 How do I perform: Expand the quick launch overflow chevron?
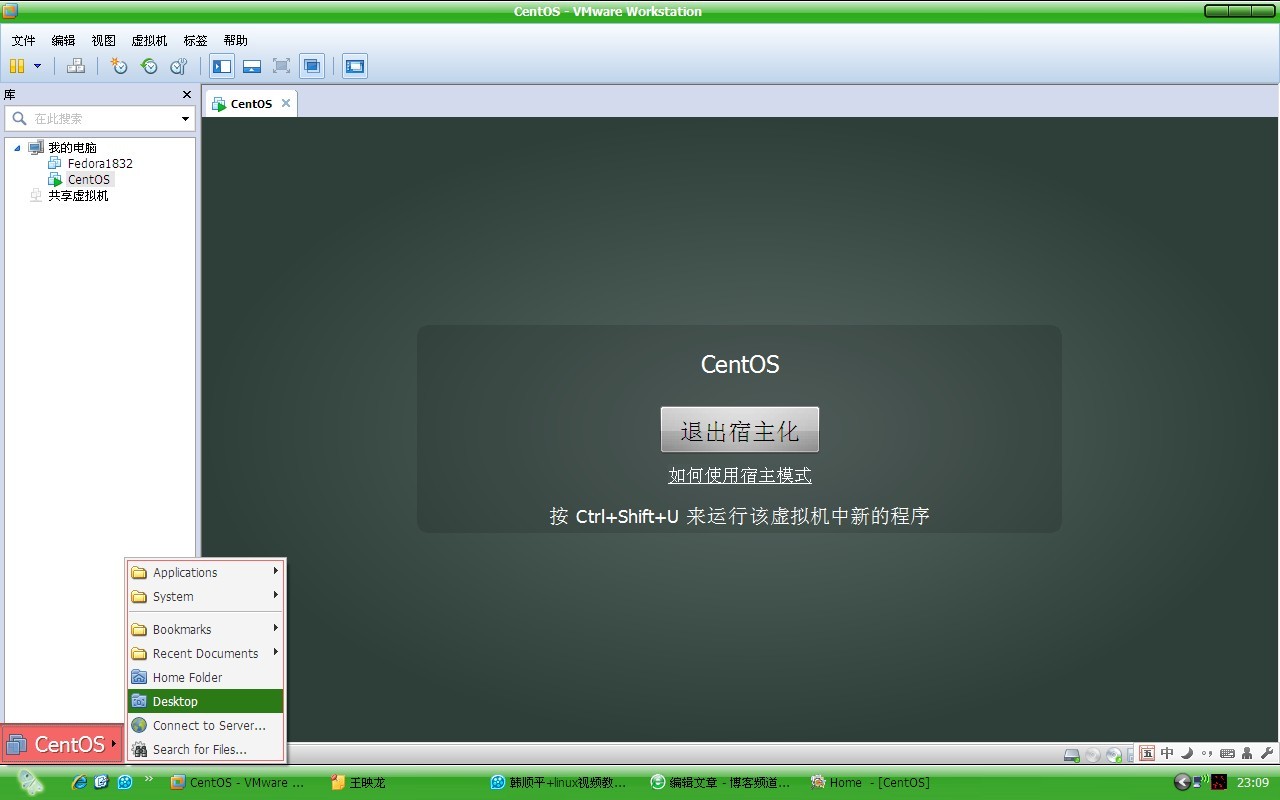coord(149,778)
